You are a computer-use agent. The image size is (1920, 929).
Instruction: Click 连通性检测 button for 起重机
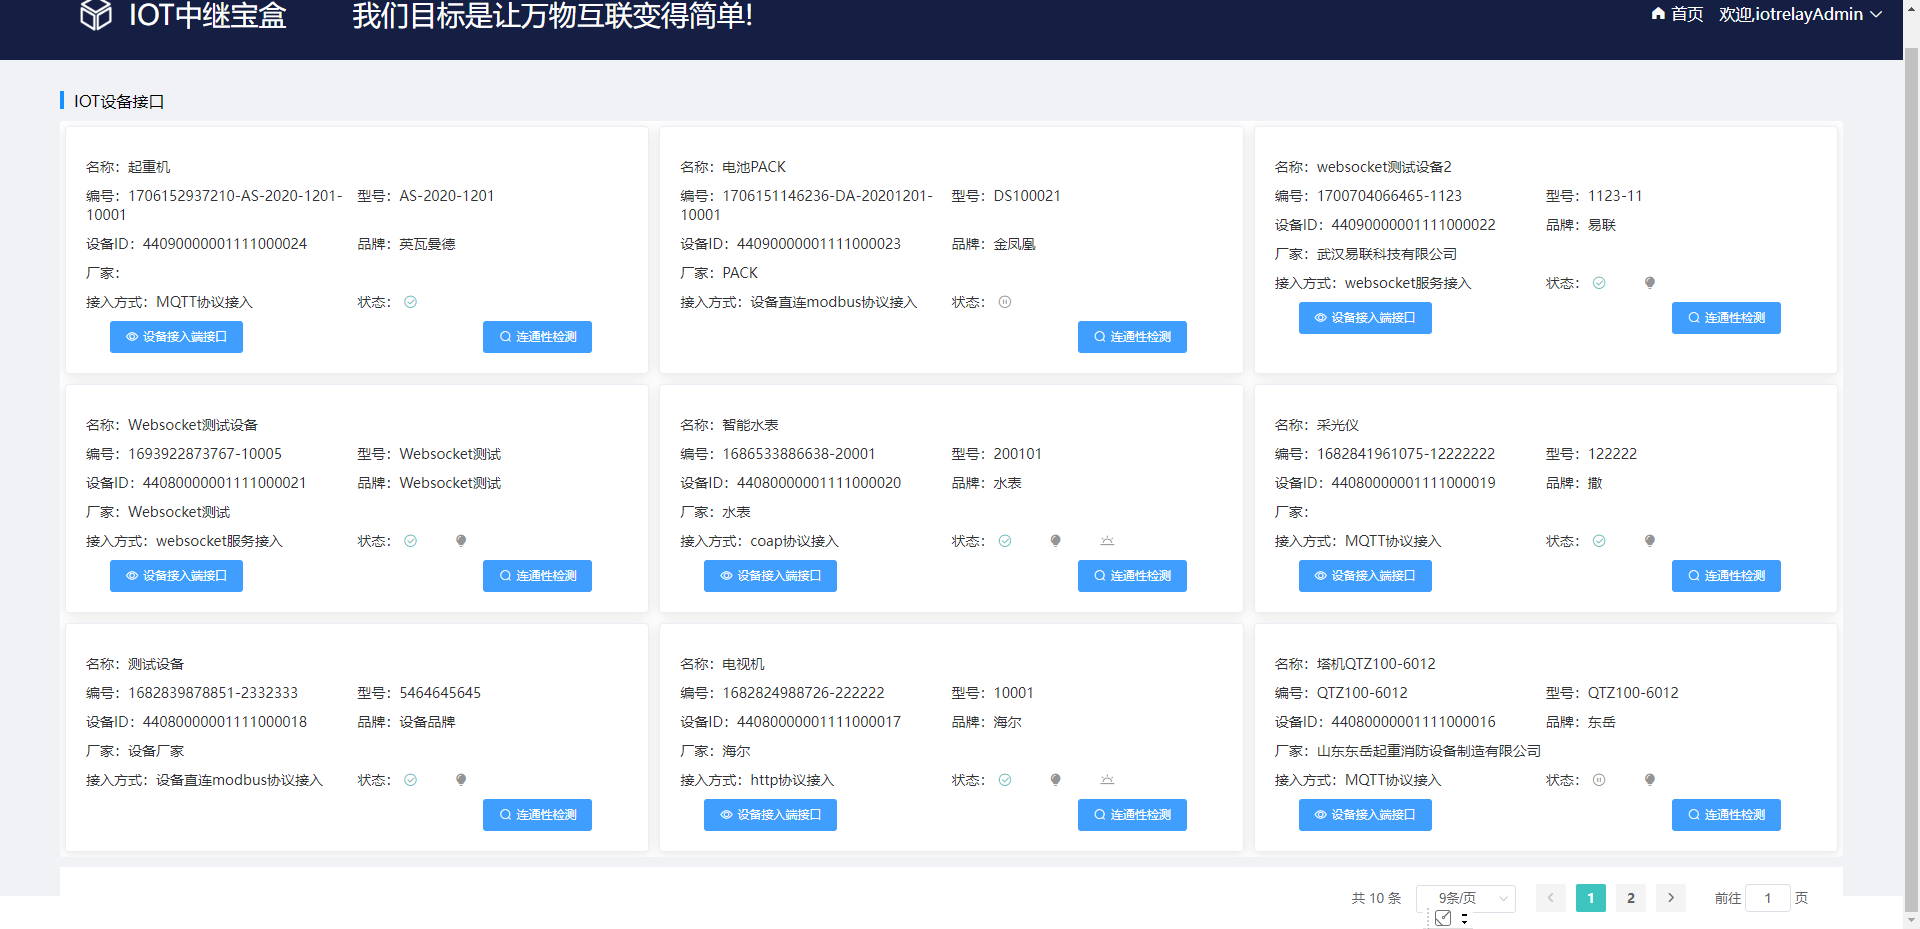tap(537, 337)
